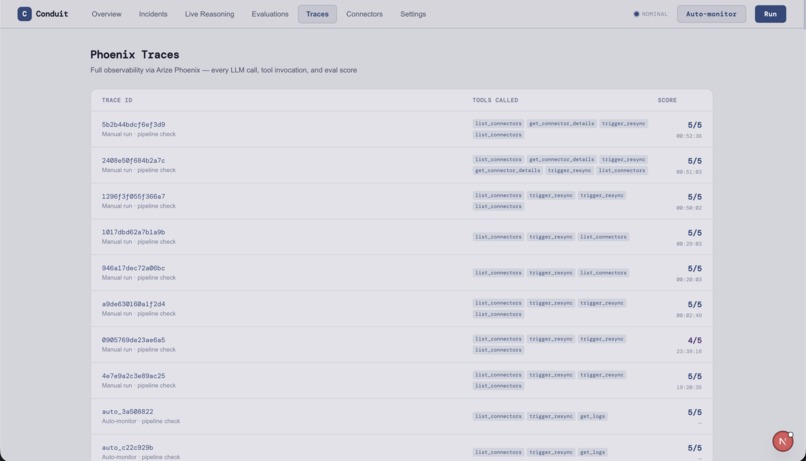Open trace auto_3a508822
The image size is (806, 461).
pos(127,412)
